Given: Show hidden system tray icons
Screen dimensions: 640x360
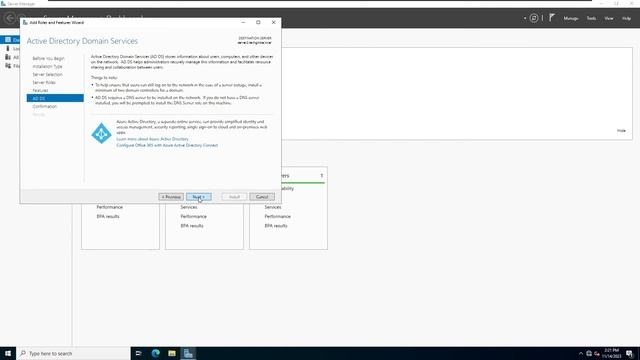Looking at the screenshot, I should [581, 353].
